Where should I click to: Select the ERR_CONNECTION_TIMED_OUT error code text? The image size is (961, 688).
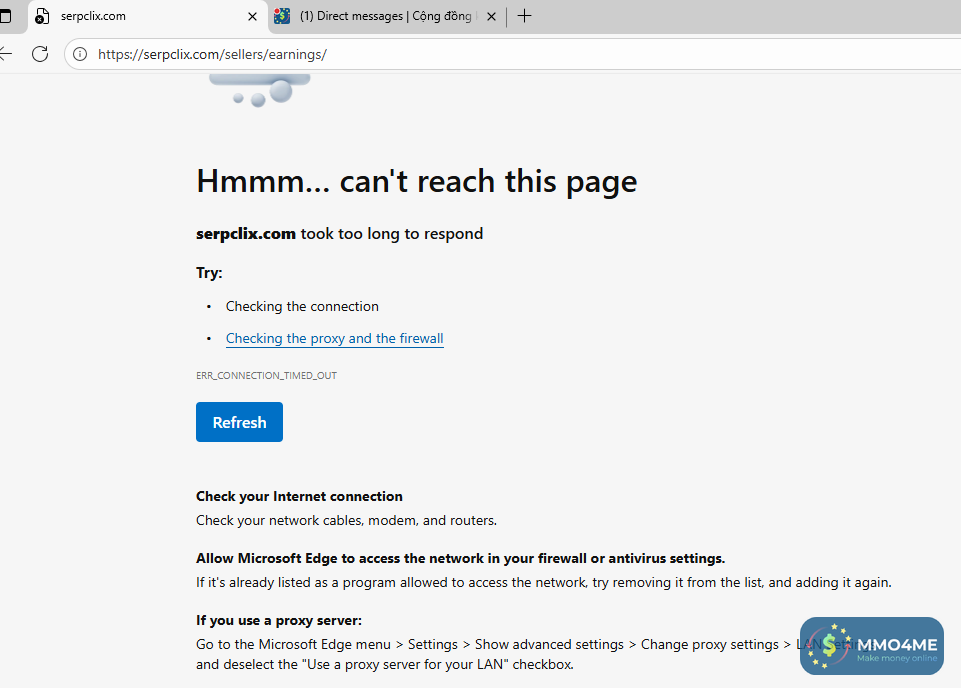[x=267, y=376]
